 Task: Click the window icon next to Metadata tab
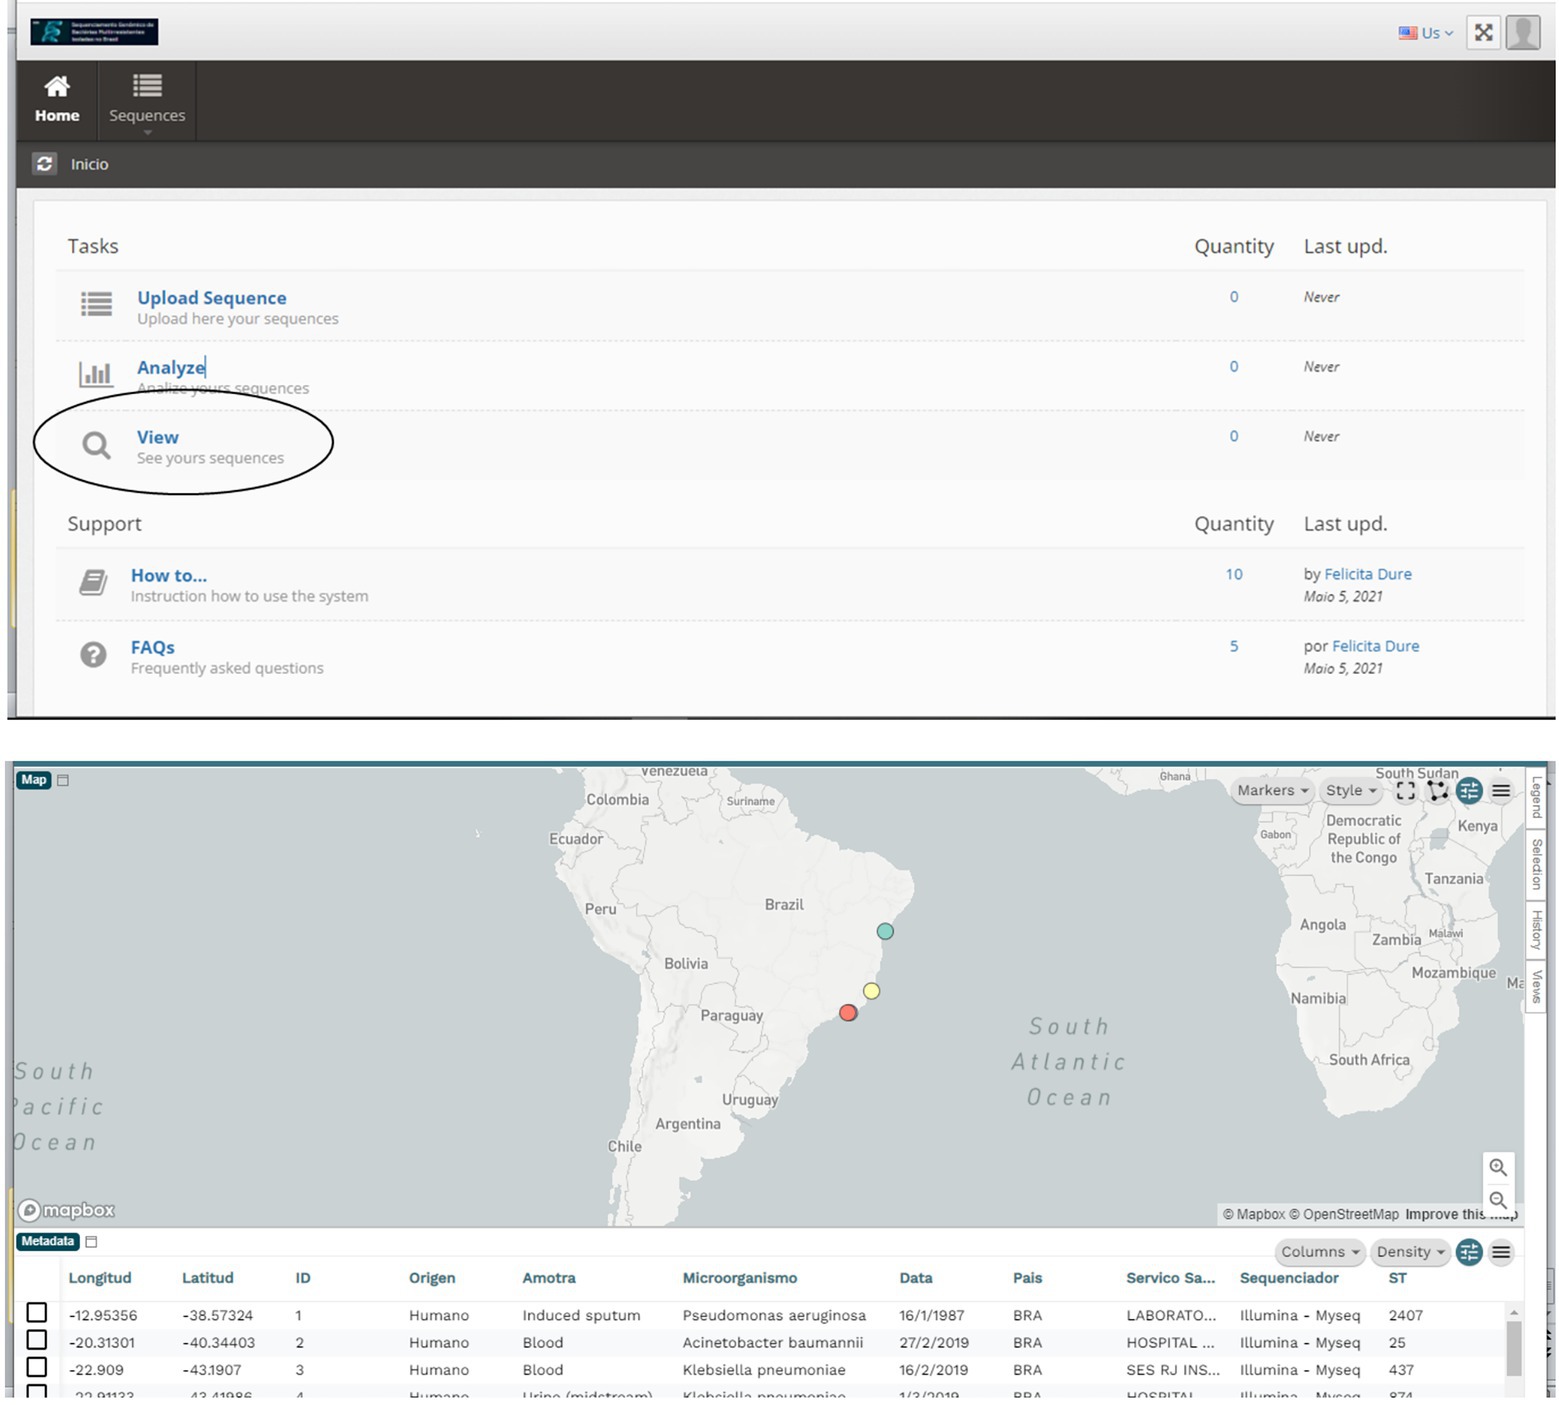tap(91, 1242)
